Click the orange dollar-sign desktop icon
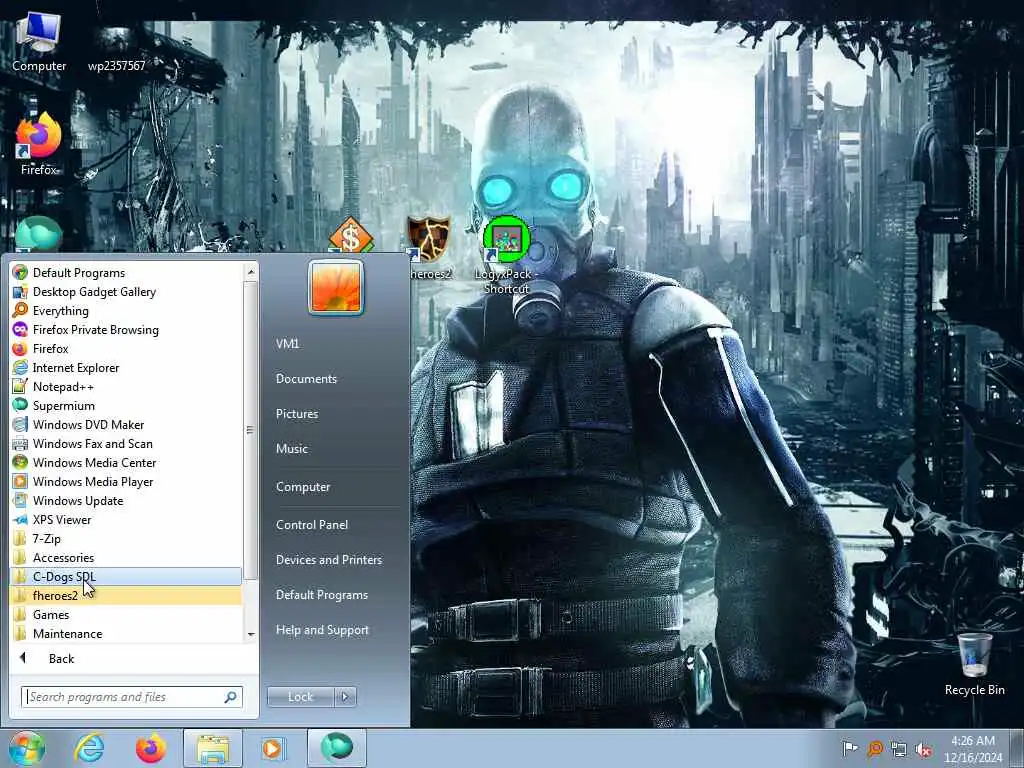The image size is (1024, 768). point(351,236)
